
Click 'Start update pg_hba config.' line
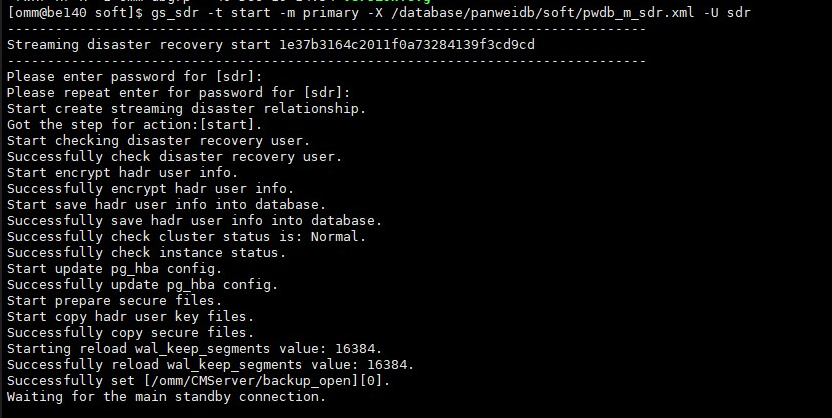coord(115,268)
